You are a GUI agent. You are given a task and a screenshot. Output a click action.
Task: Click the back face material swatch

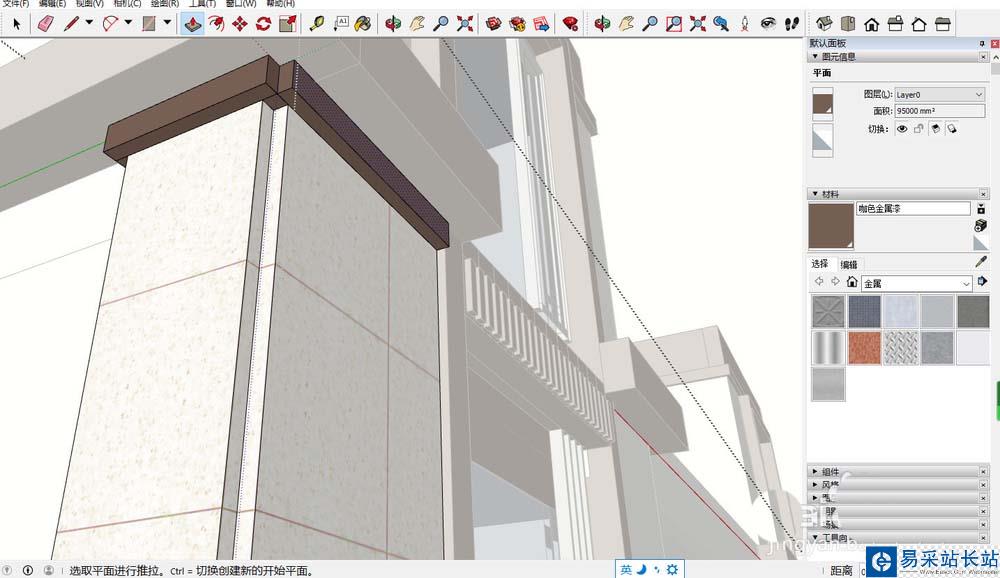coord(823,140)
